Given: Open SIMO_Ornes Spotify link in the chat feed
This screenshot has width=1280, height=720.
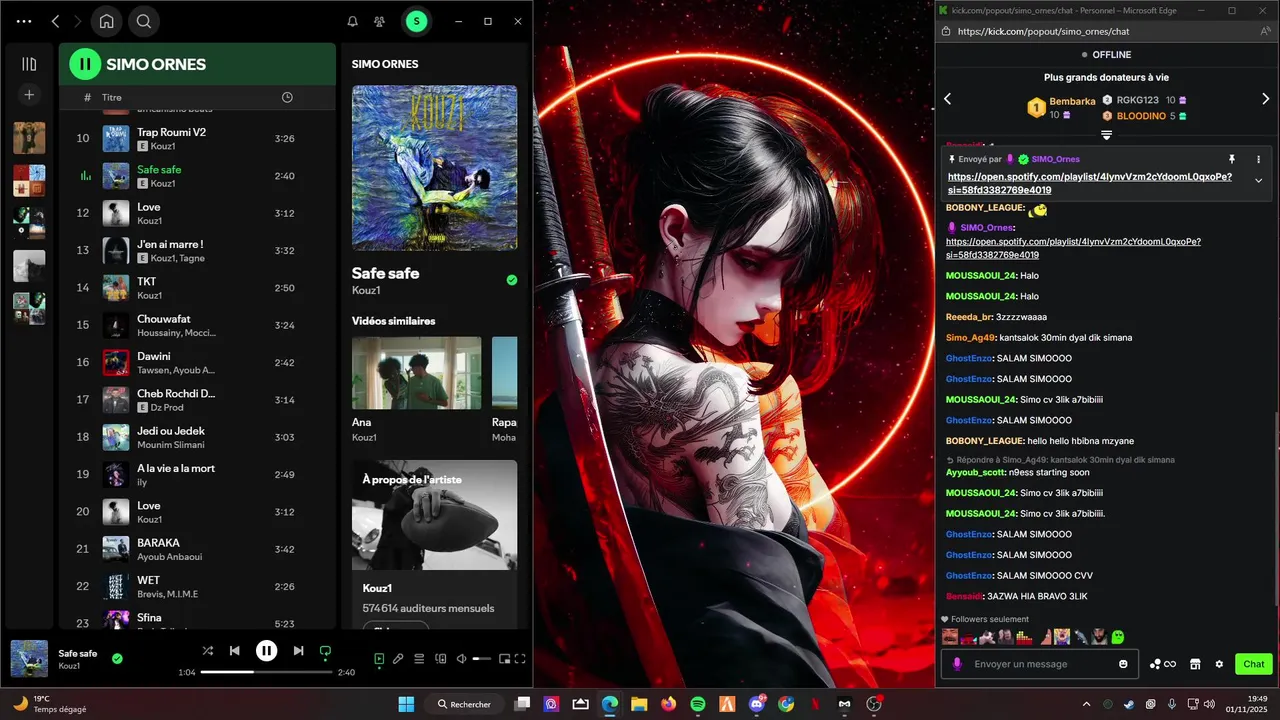Looking at the screenshot, I should coord(1073,248).
